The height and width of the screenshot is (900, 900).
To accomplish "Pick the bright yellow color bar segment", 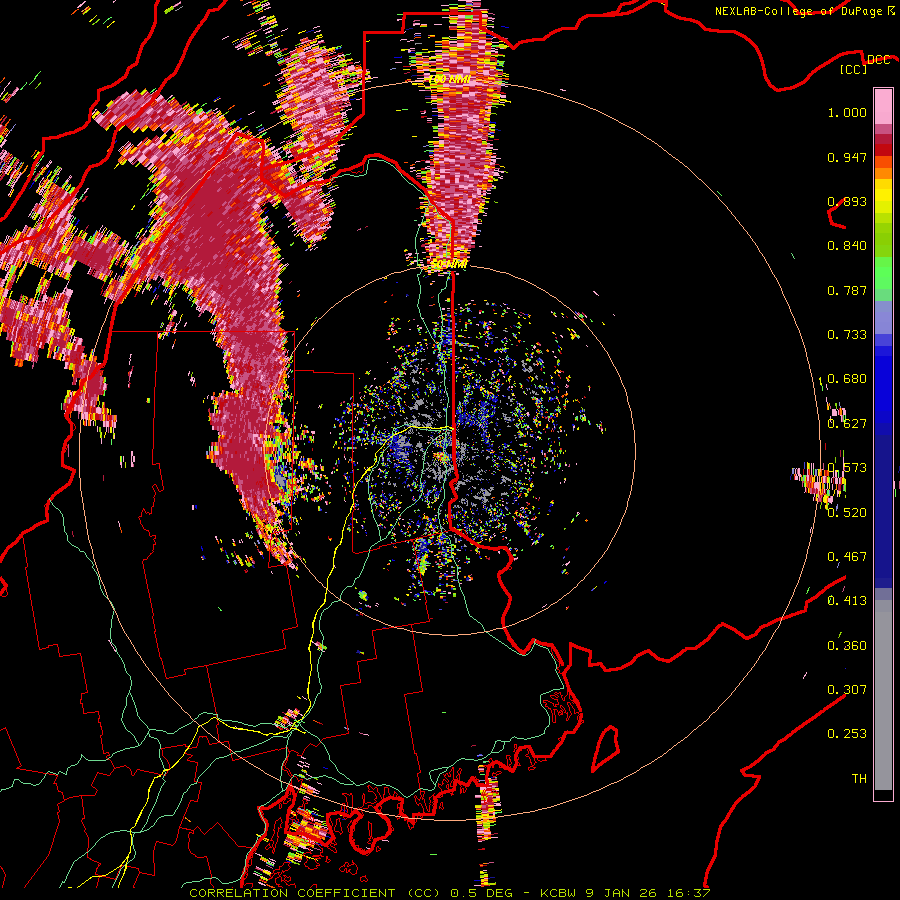I will (x=883, y=196).
